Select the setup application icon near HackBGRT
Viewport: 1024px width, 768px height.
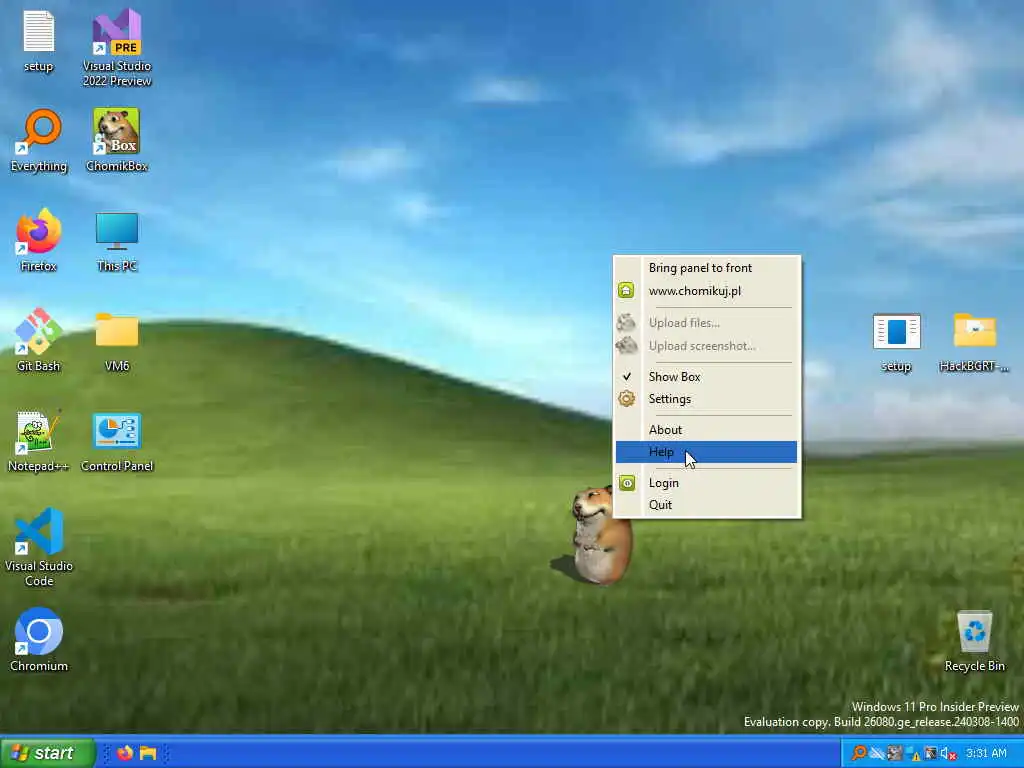click(x=896, y=342)
